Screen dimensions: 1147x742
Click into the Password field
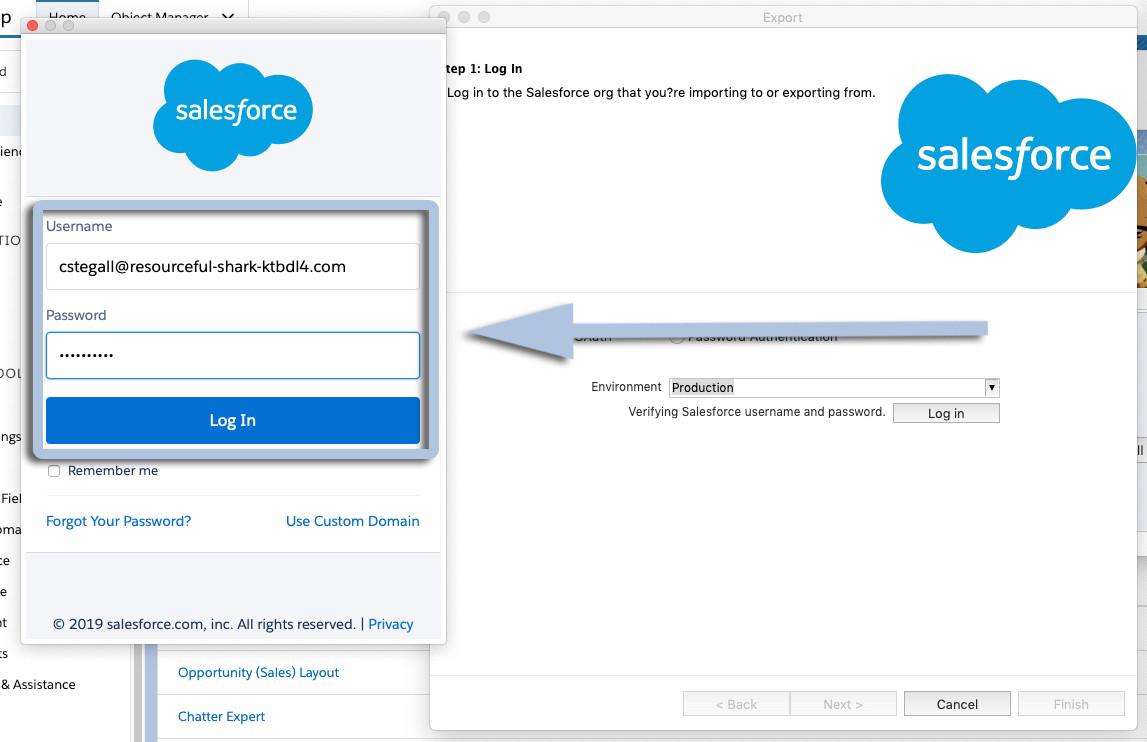[232, 355]
